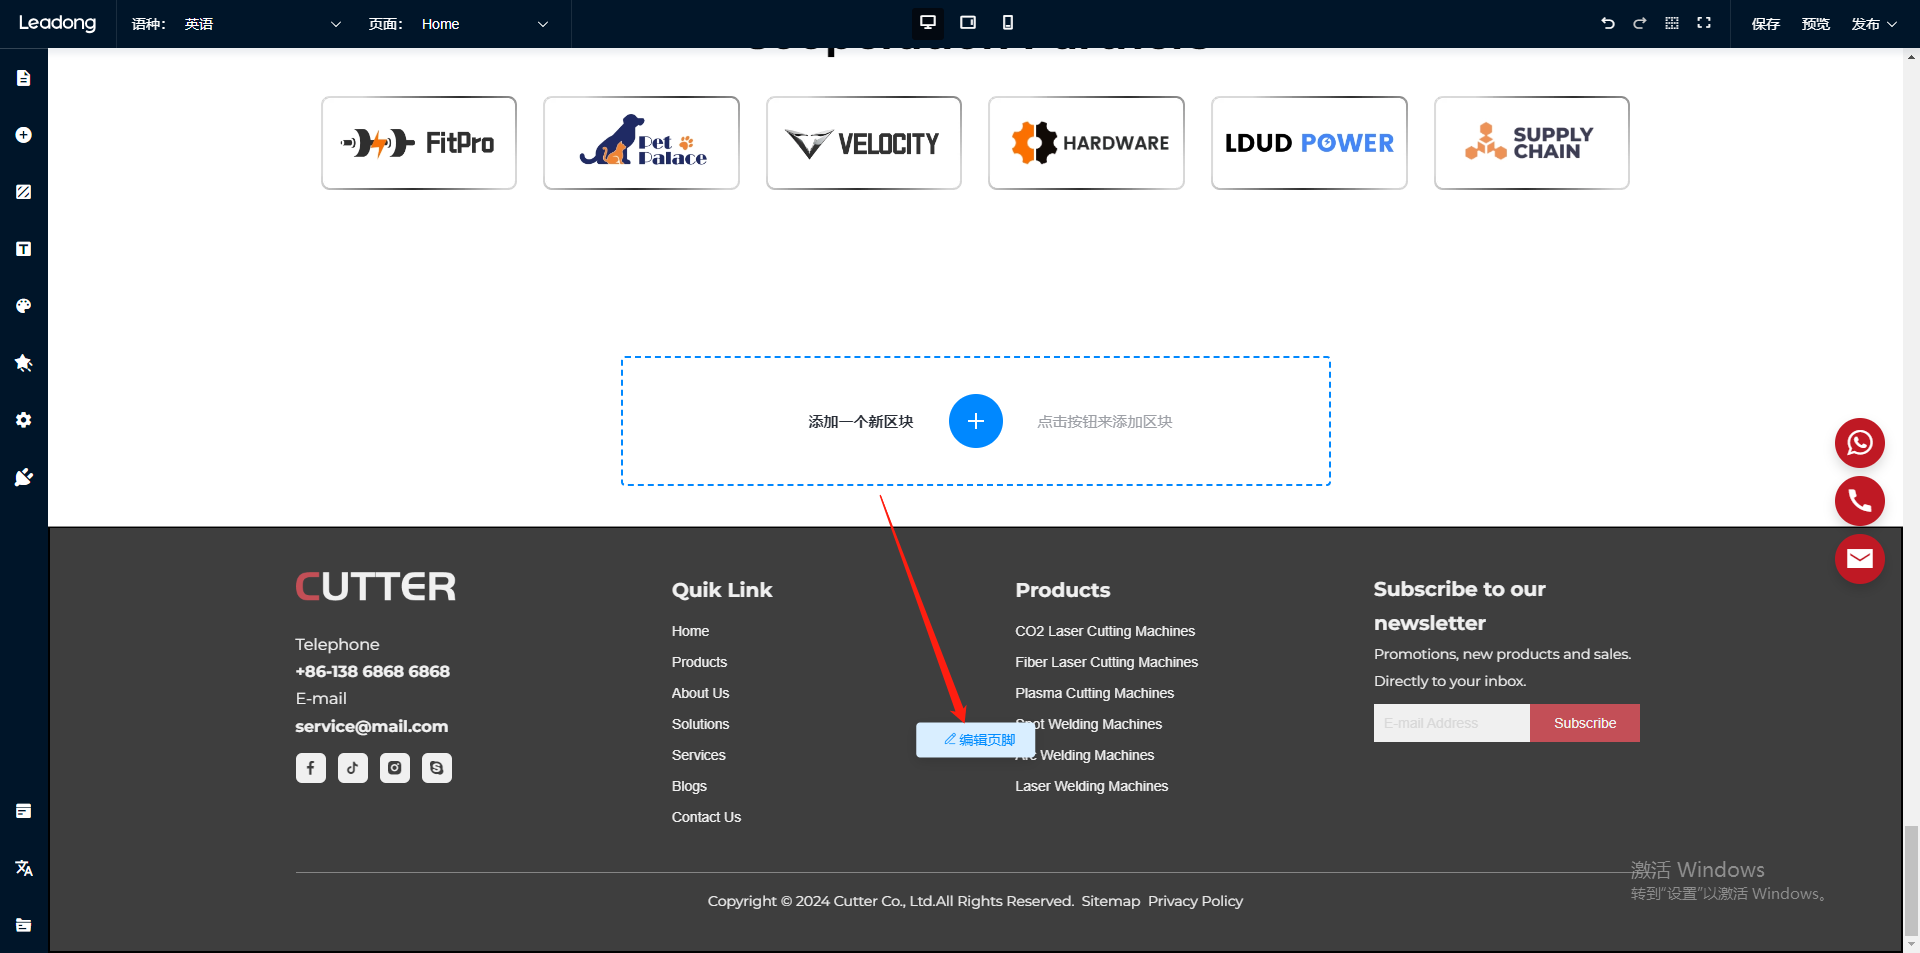Click the 编辑页脚 edit footer button
Screen dimensions: 1920x953
click(979, 740)
